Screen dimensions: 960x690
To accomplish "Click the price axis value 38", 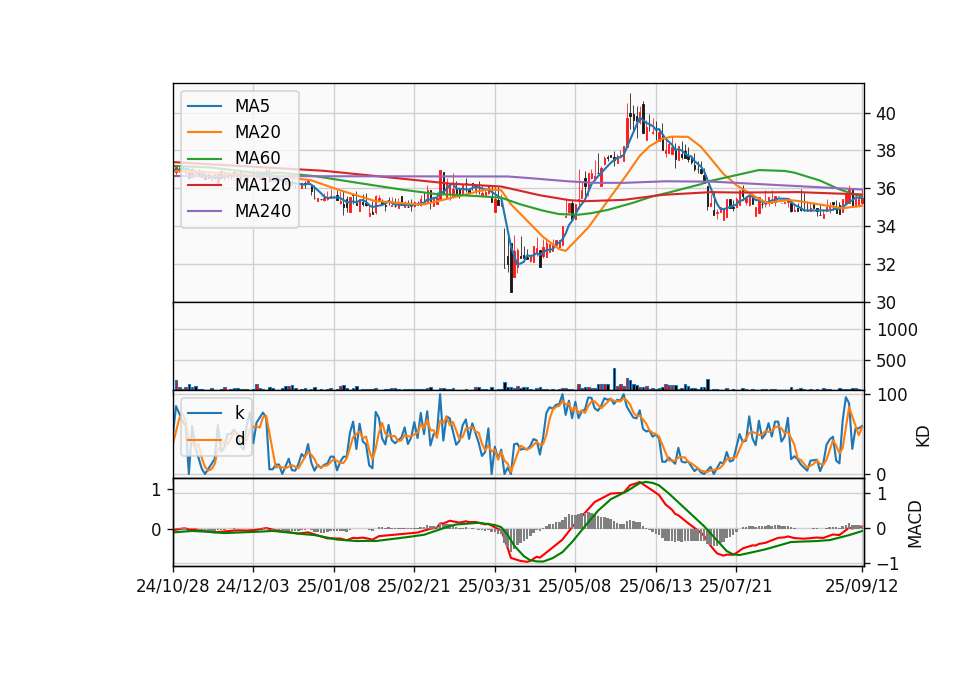I will (886, 151).
